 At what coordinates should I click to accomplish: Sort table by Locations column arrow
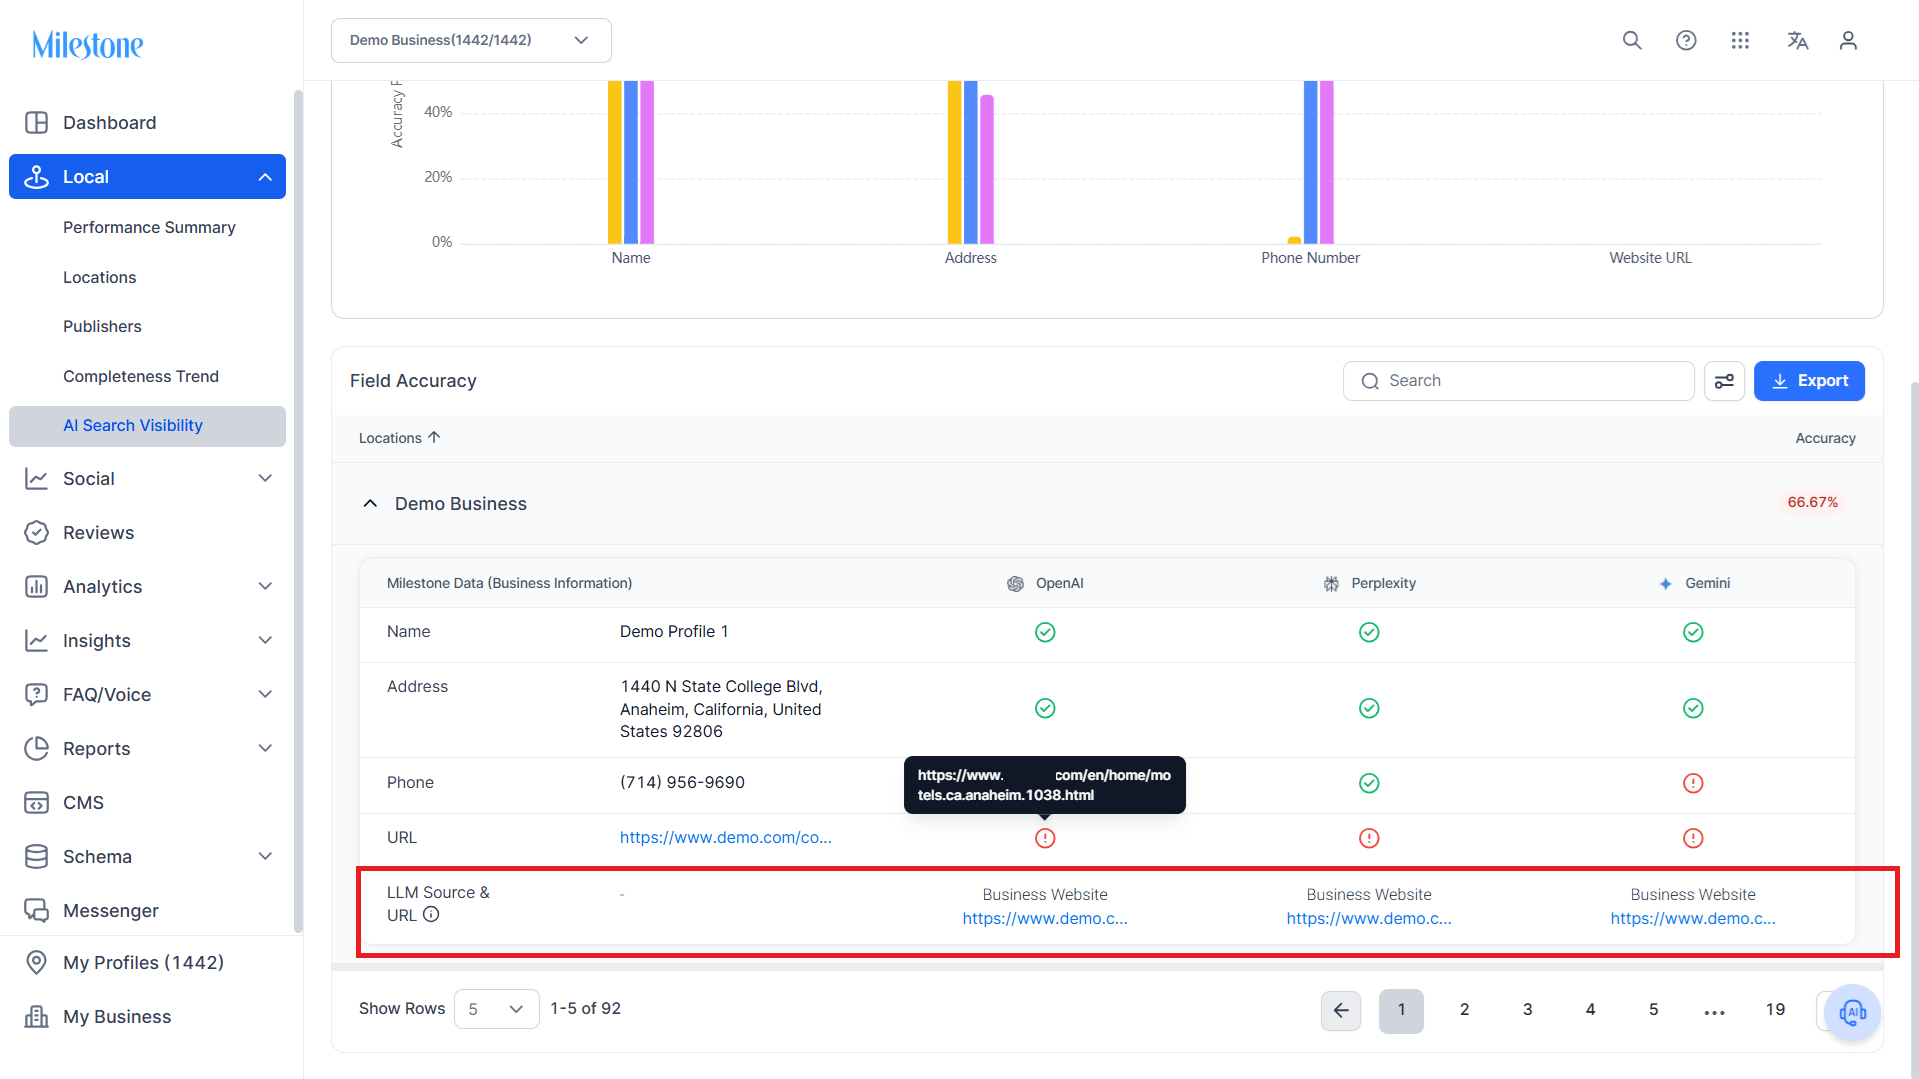pyautogui.click(x=434, y=437)
